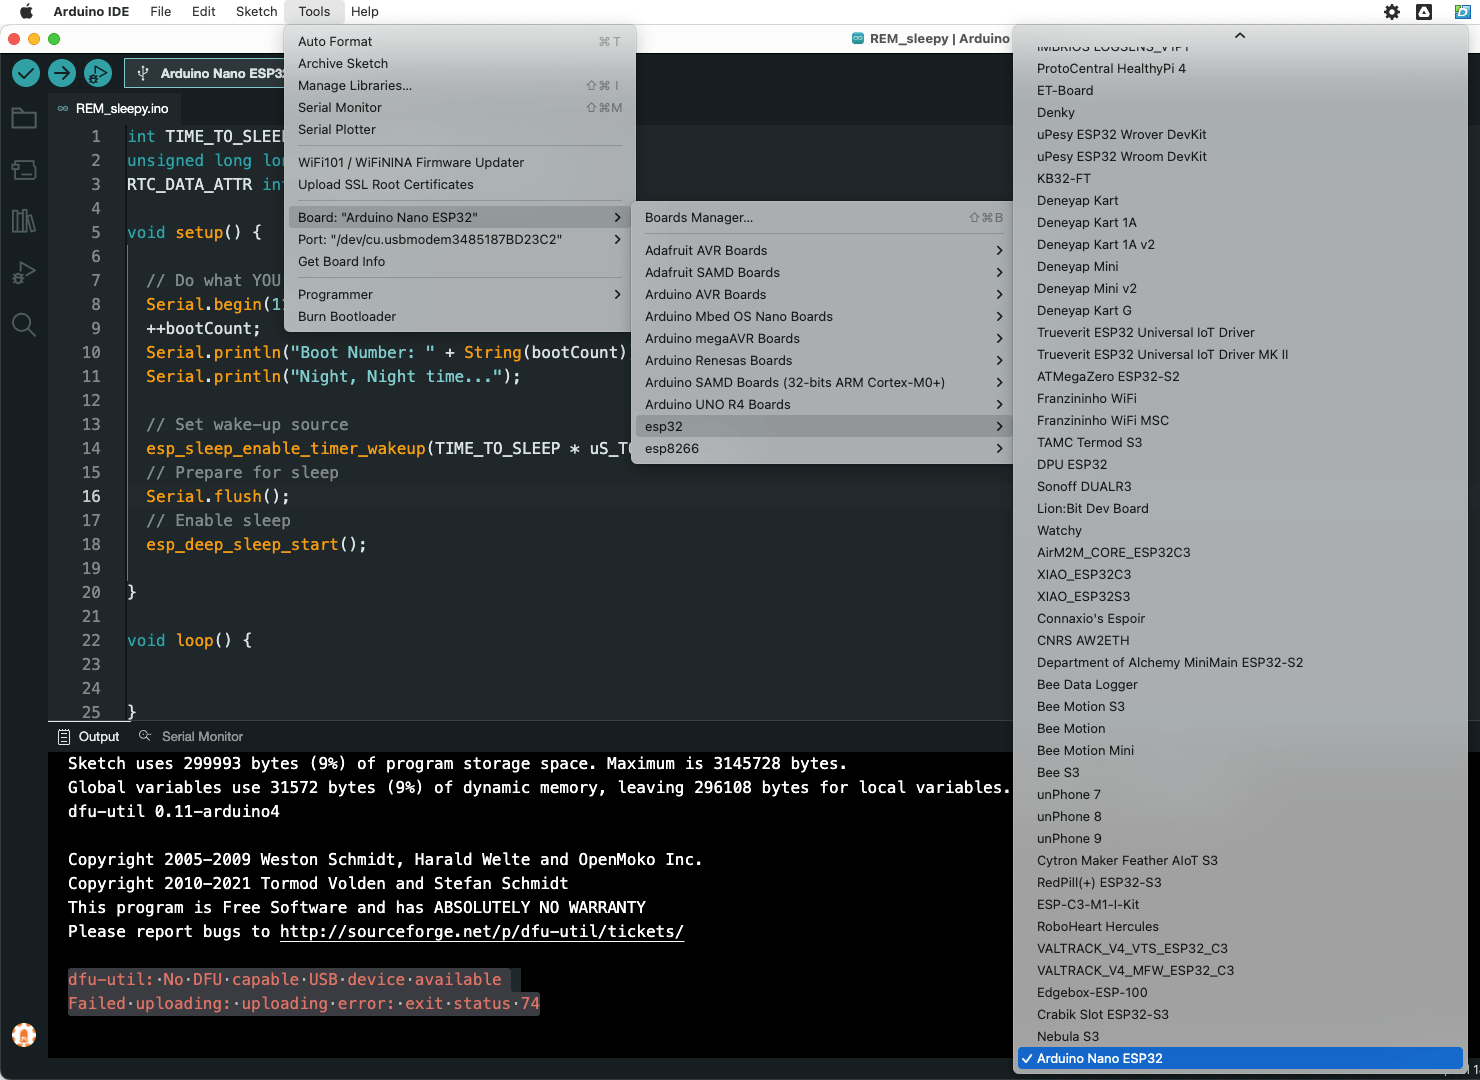Select Upload SSL Root Certificates
Screen dimensions: 1480x1080
click(460, 184)
